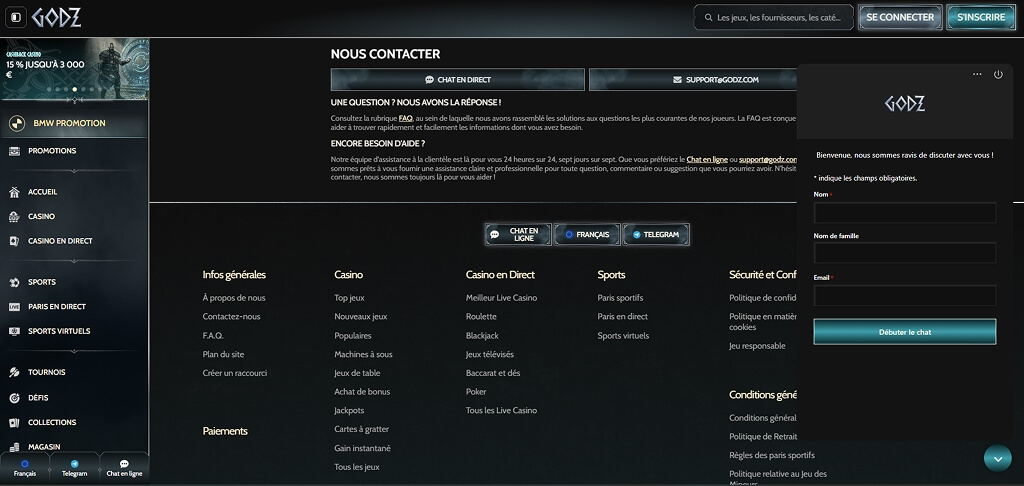Open Blackjack footer link
The image size is (1024, 486).
point(482,336)
